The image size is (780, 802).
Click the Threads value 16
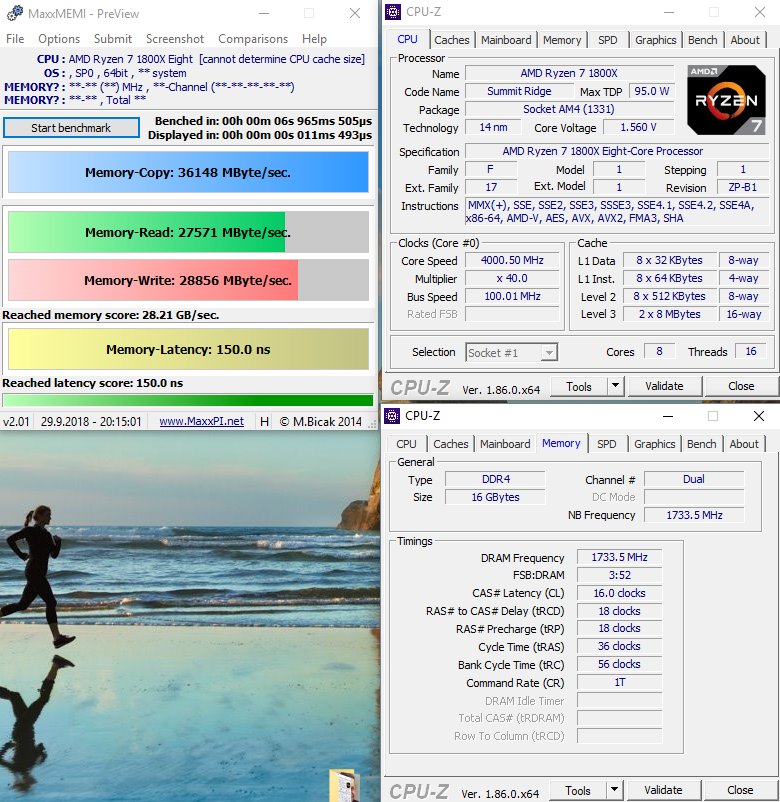pos(750,351)
